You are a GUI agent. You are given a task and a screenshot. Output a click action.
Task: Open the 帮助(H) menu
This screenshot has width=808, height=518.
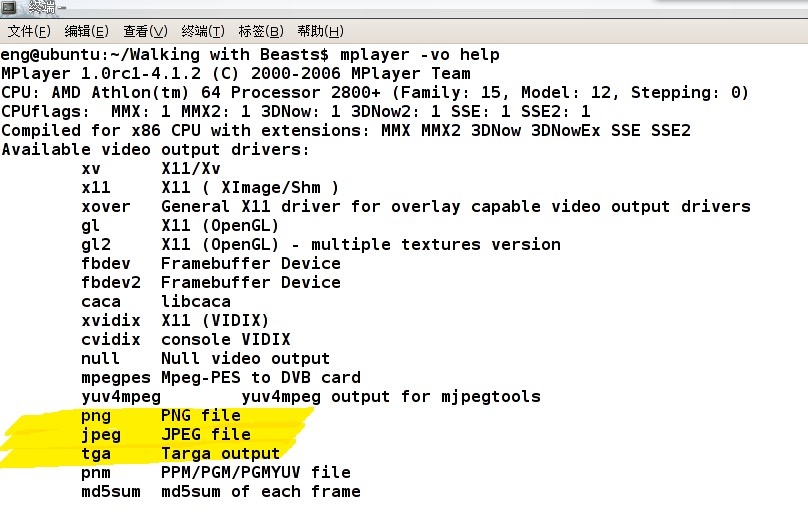tap(320, 31)
